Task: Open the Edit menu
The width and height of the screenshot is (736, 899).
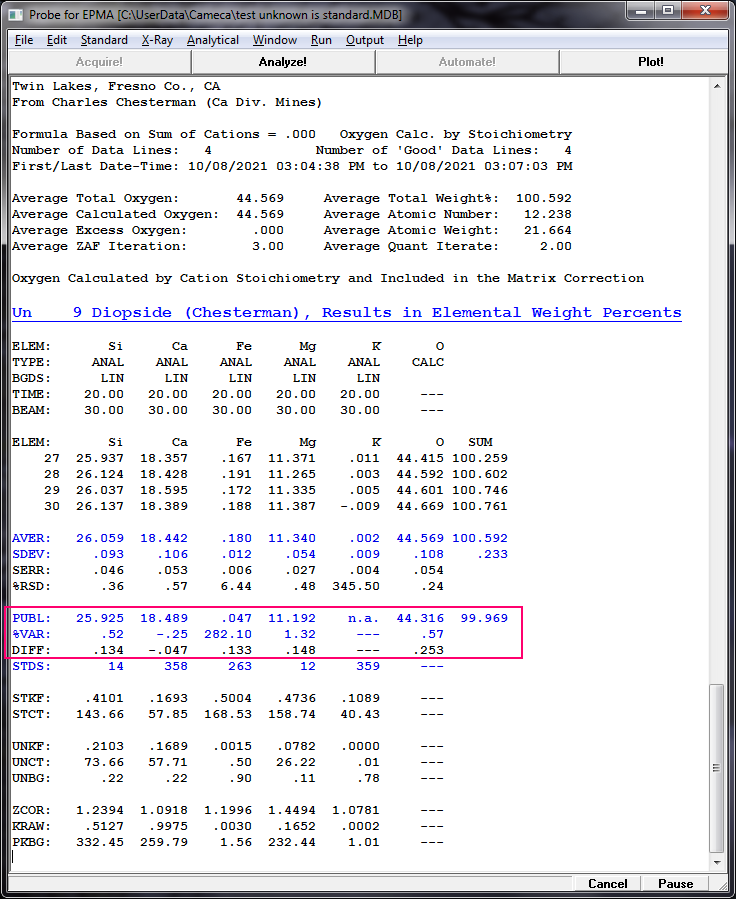Action: [57, 40]
